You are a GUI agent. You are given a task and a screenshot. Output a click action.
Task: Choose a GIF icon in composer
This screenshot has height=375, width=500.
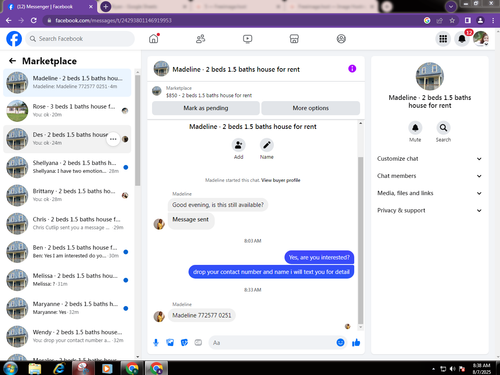198,343
